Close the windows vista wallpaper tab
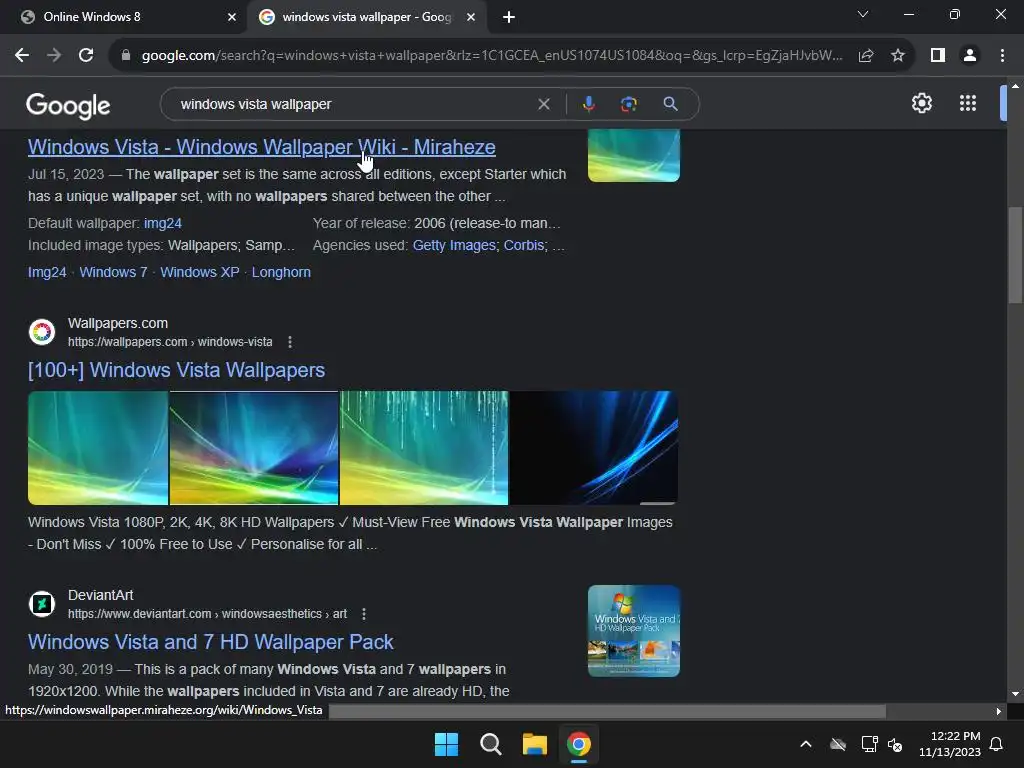This screenshot has height=768, width=1024. [x=471, y=18]
